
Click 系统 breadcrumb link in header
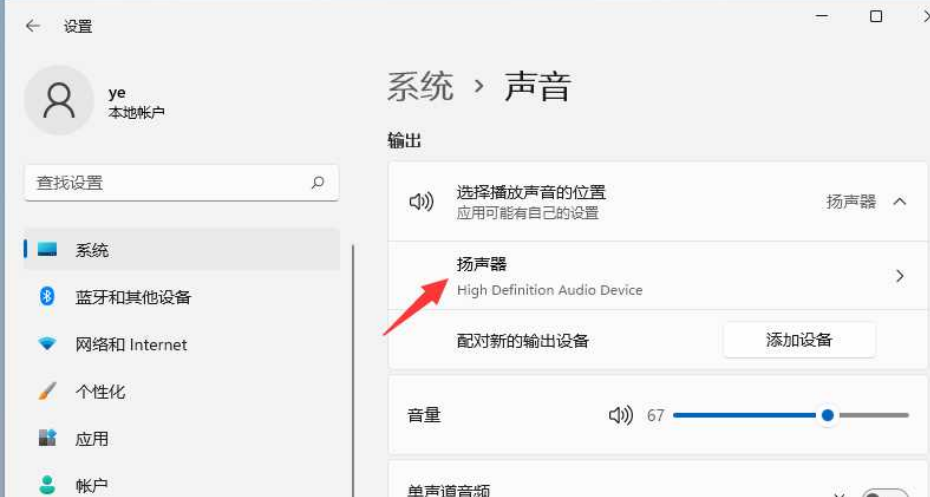click(420, 87)
